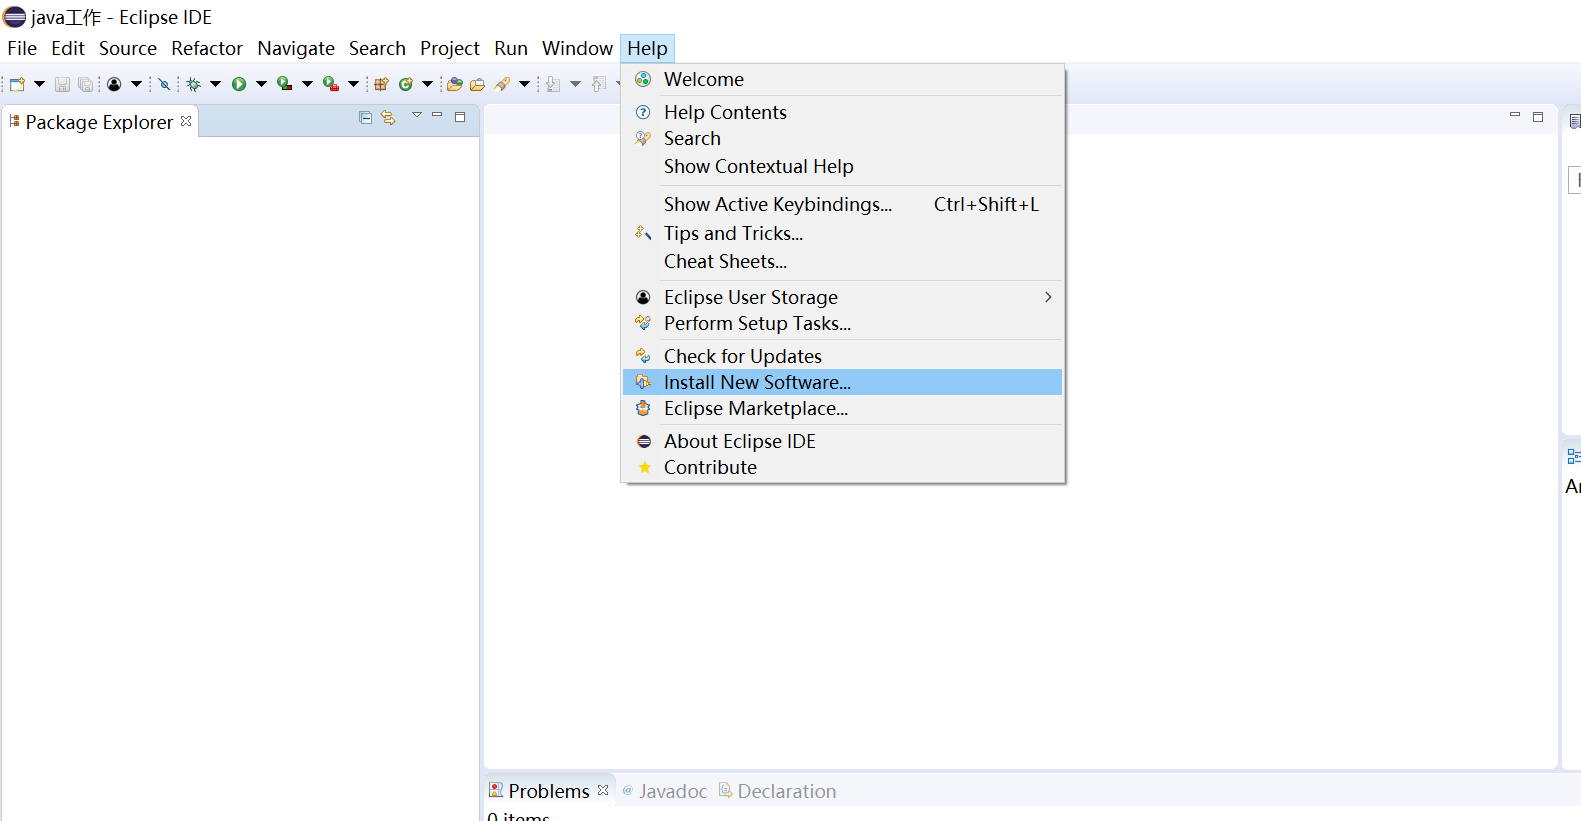This screenshot has width=1581, height=821.
Task: Click the New wizard toolbar icon
Action: tap(17, 84)
